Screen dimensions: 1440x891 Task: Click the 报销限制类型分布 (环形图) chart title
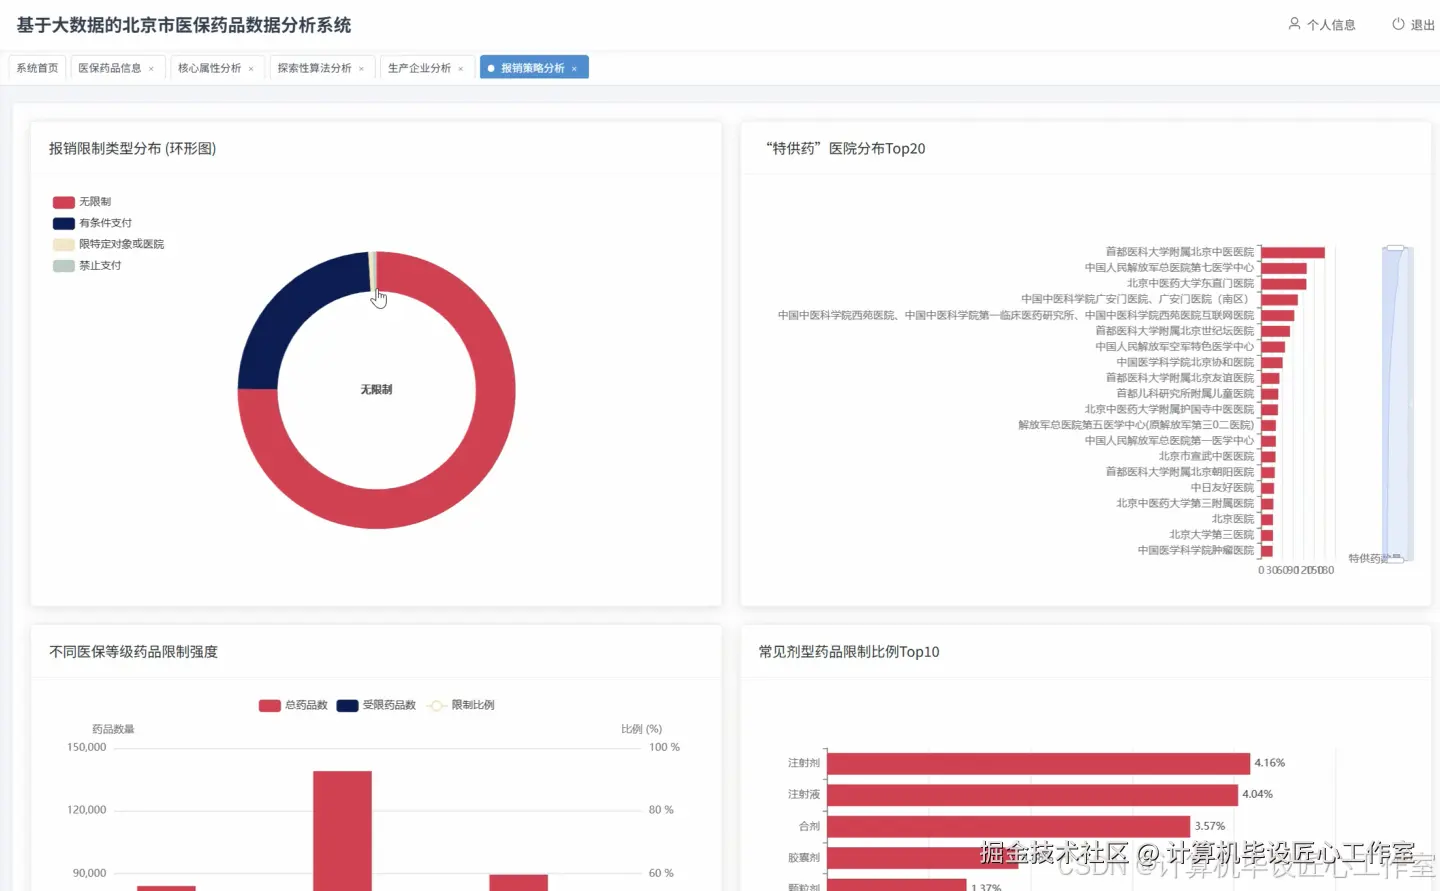click(133, 149)
